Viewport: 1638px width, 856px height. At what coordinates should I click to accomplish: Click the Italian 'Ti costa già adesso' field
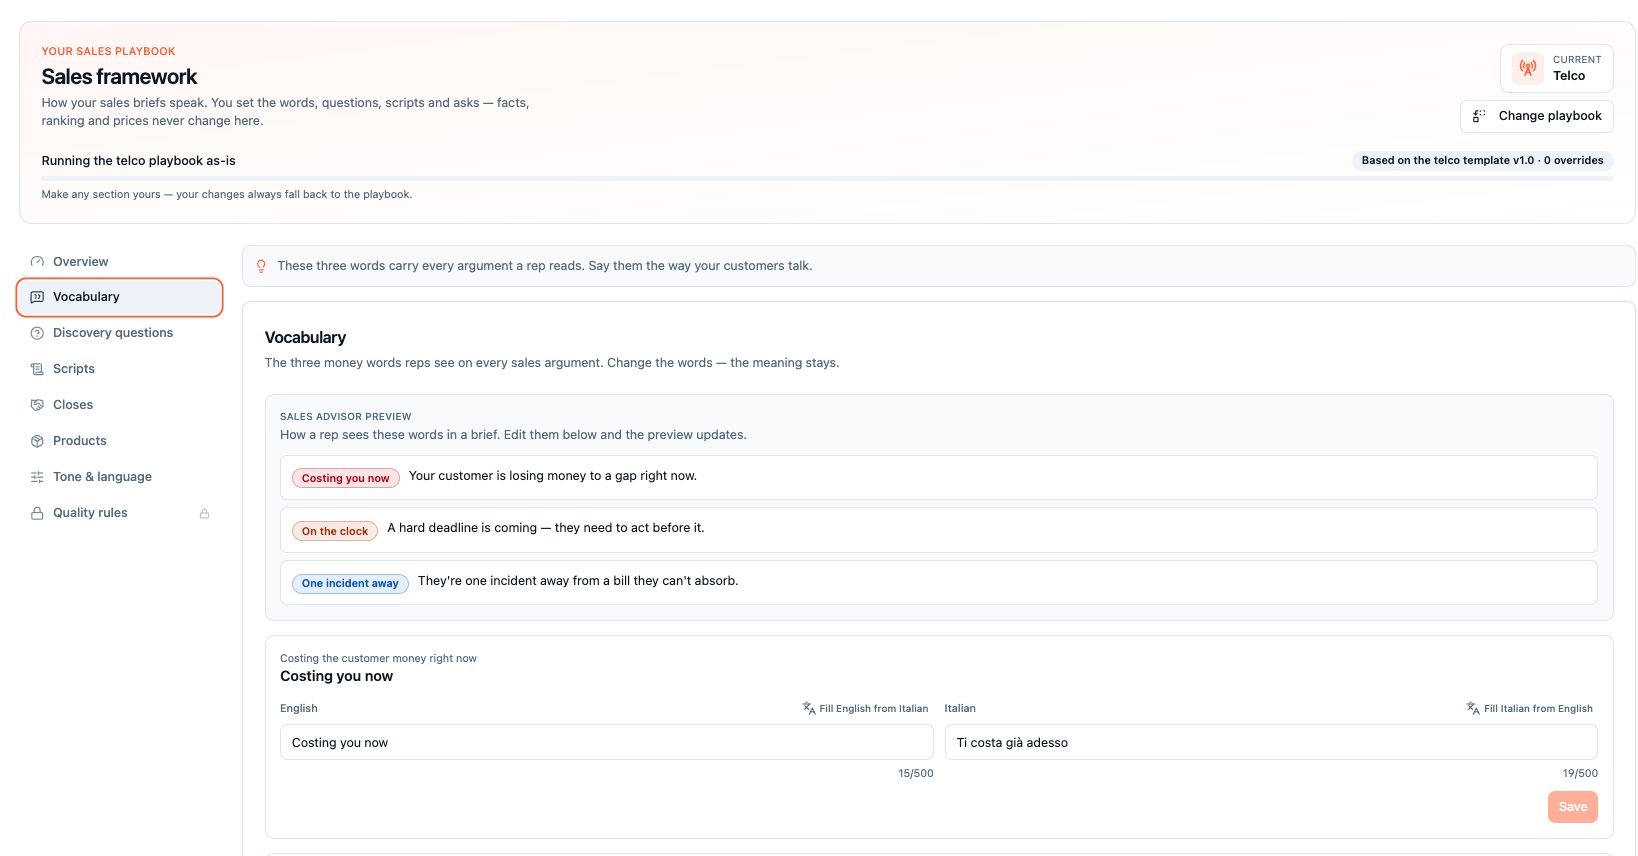coord(1271,742)
